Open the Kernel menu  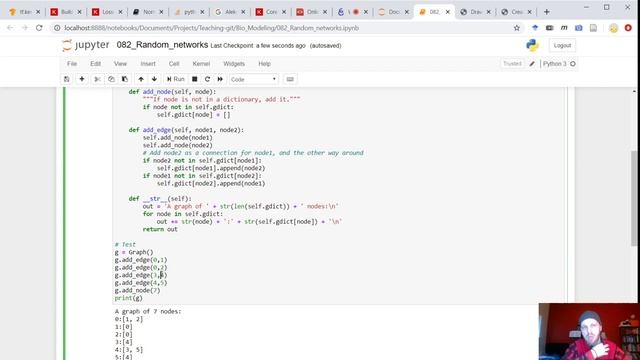[x=201, y=64]
